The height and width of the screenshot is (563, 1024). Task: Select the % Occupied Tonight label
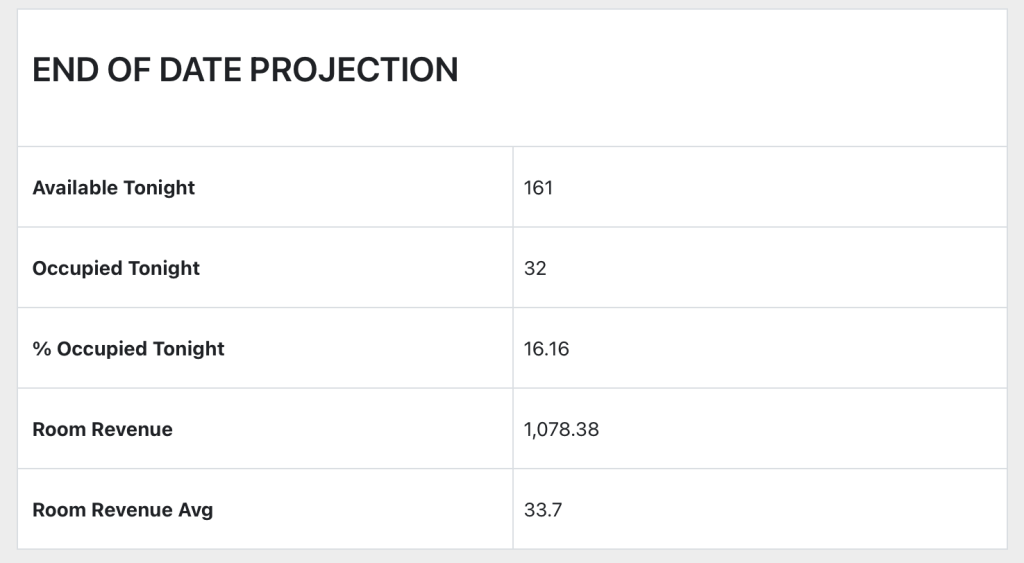coord(128,349)
